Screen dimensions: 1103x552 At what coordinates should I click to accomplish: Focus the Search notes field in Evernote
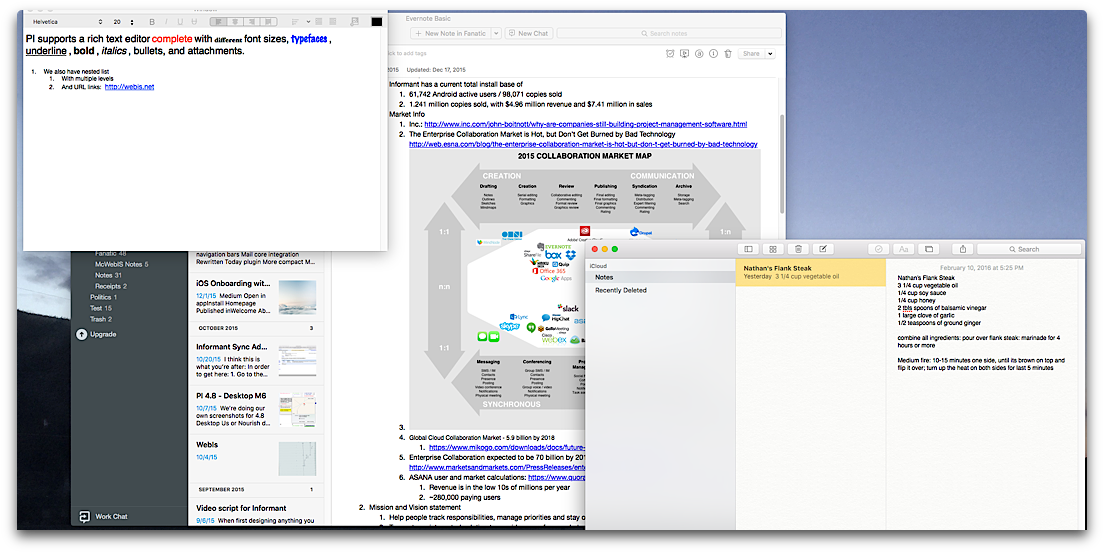click(669, 33)
